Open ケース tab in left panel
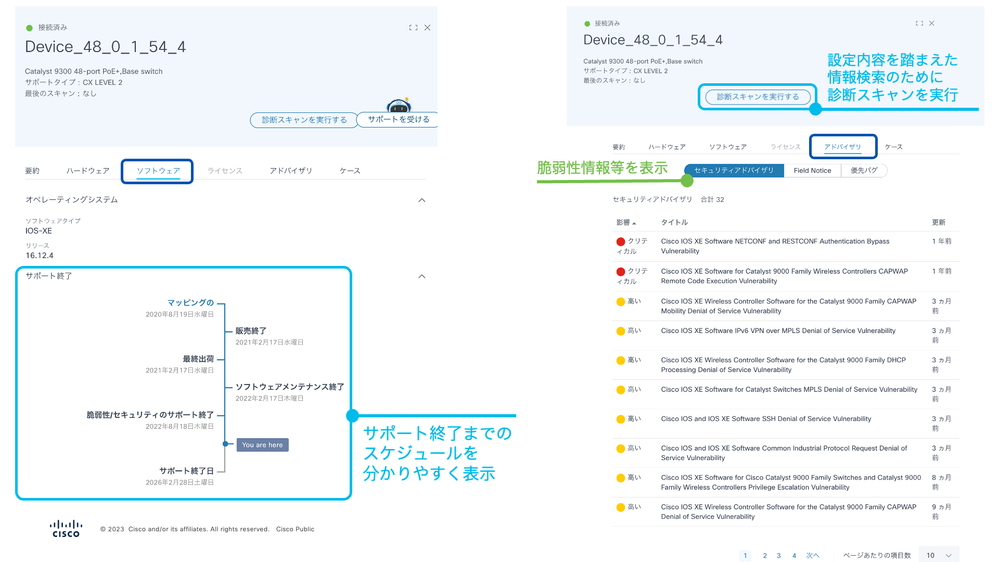Screen dimensions: 999x562 point(350,171)
